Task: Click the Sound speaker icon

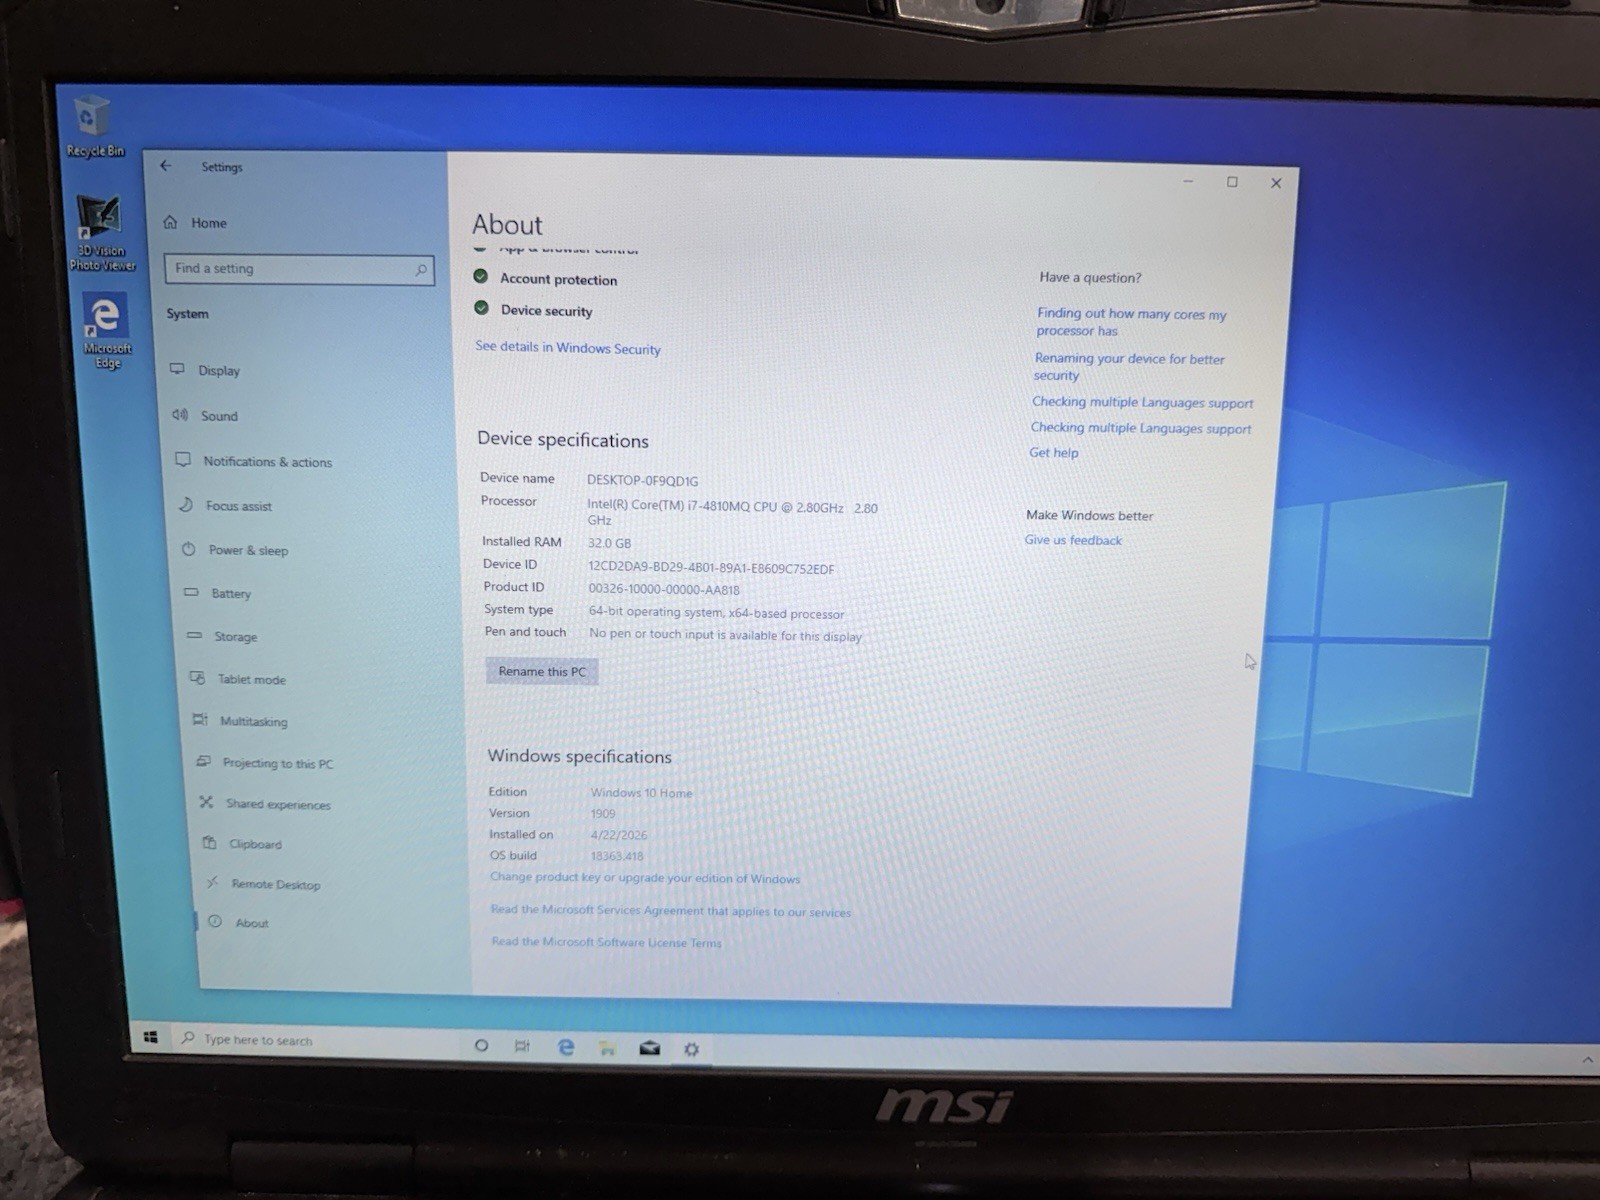Action: [x=180, y=415]
